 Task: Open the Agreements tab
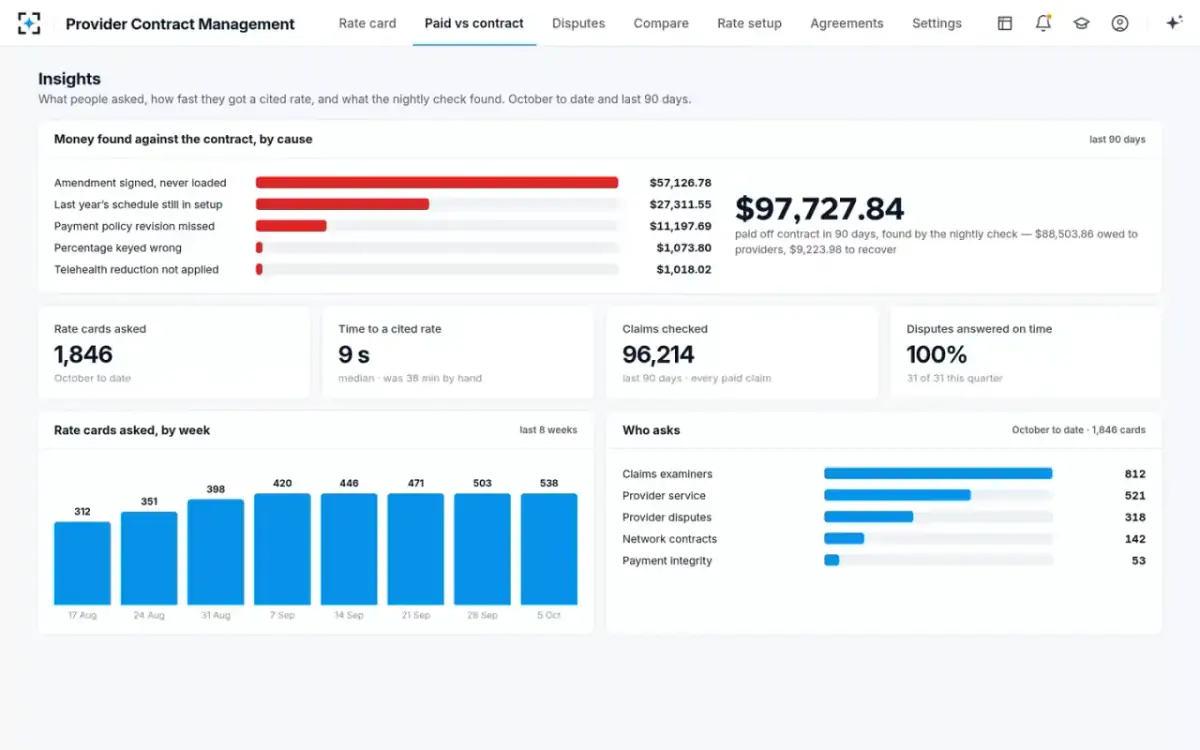click(x=847, y=23)
